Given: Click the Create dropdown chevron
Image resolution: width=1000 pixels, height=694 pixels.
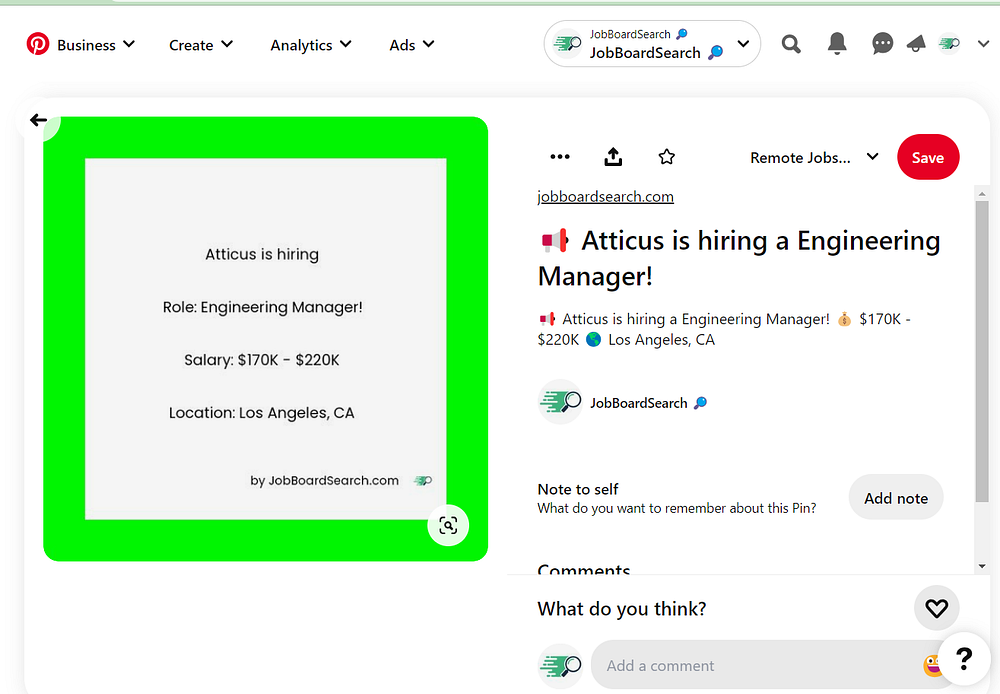Looking at the screenshot, I should 227,44.
